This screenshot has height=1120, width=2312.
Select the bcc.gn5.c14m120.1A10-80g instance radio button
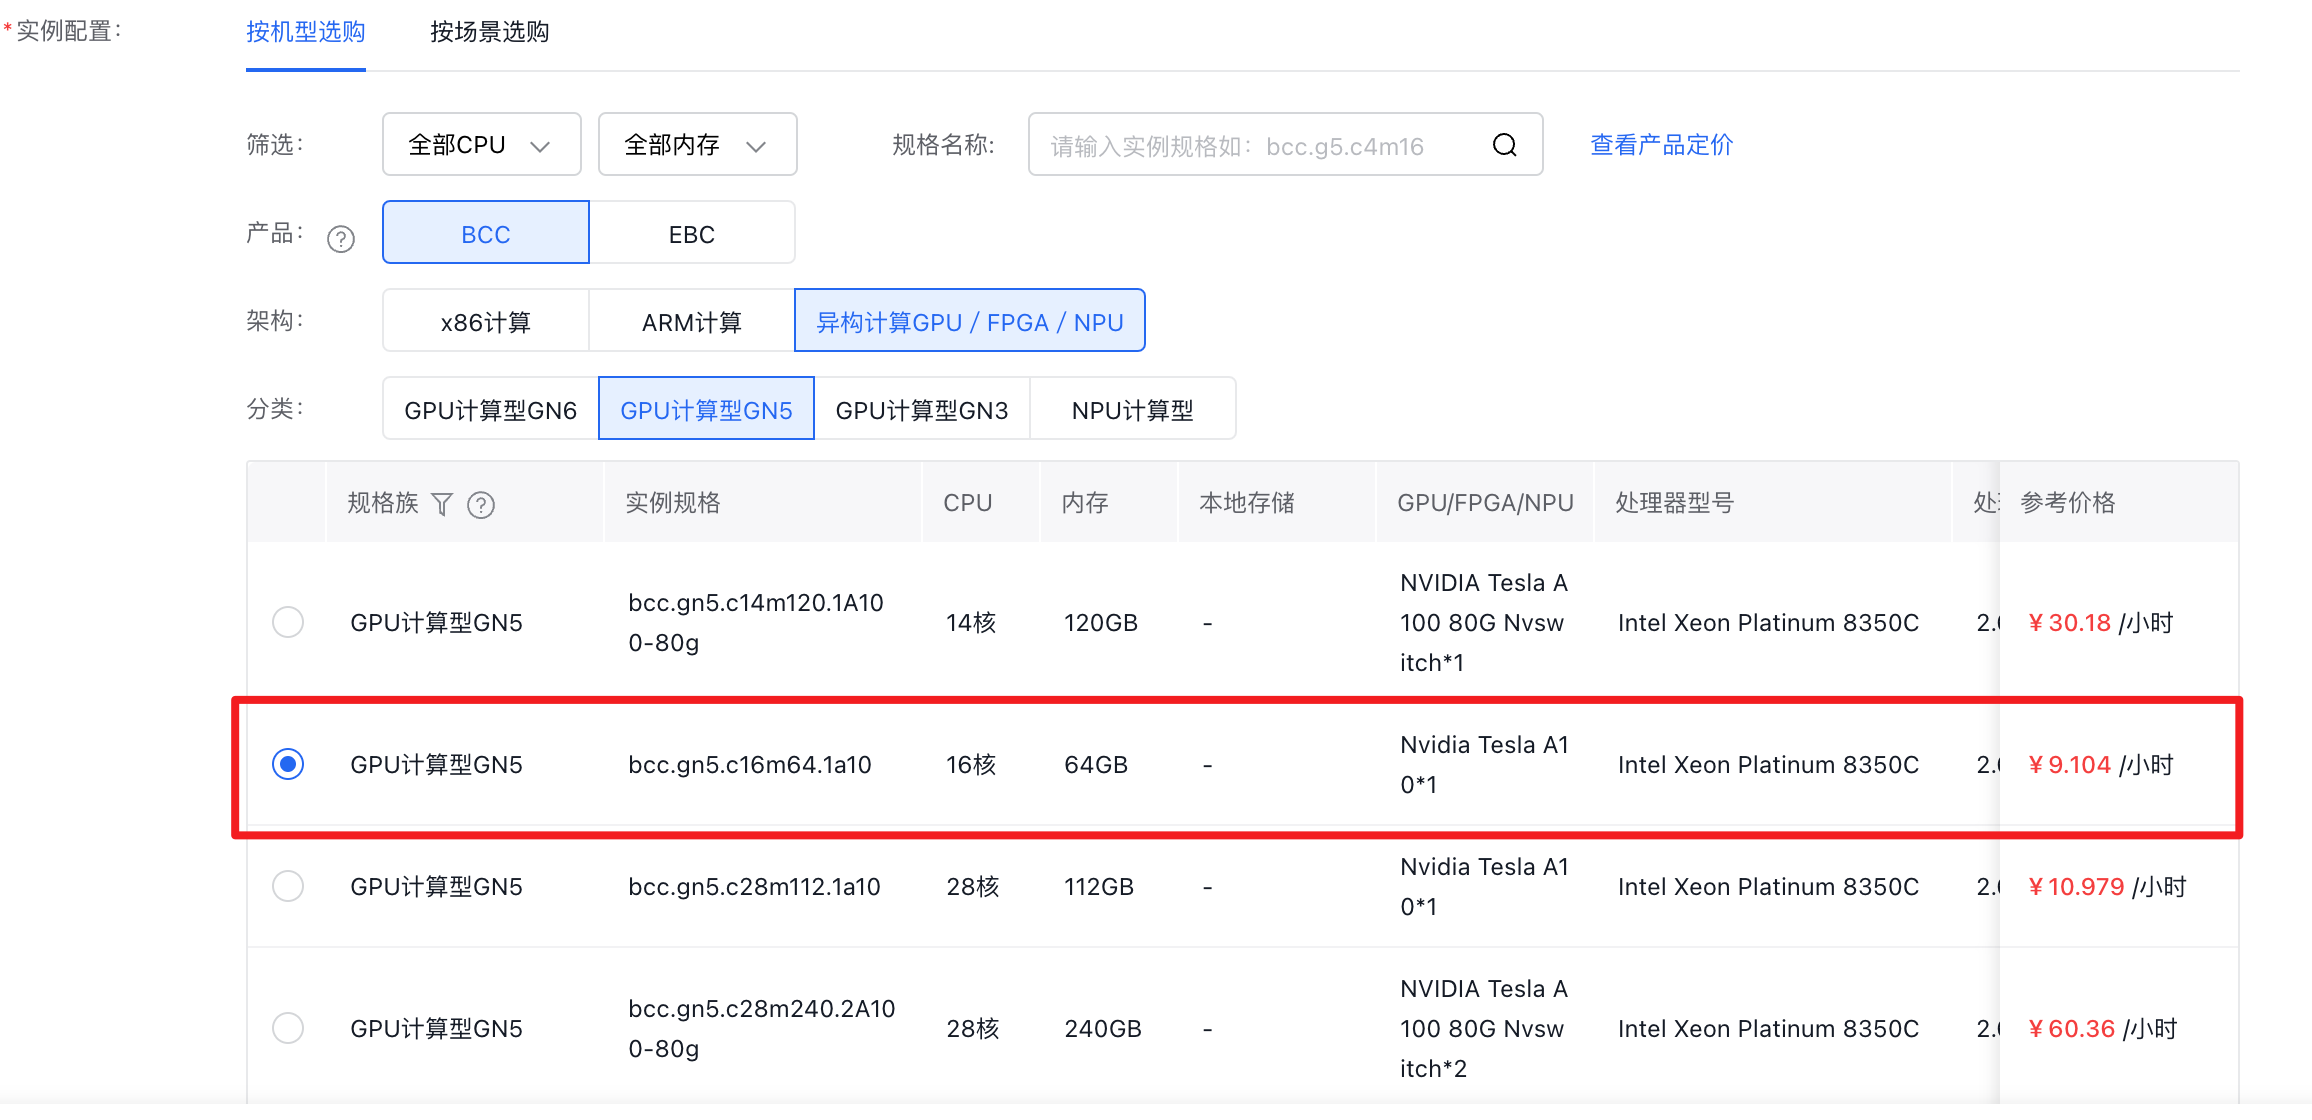[x=288, y=622]
